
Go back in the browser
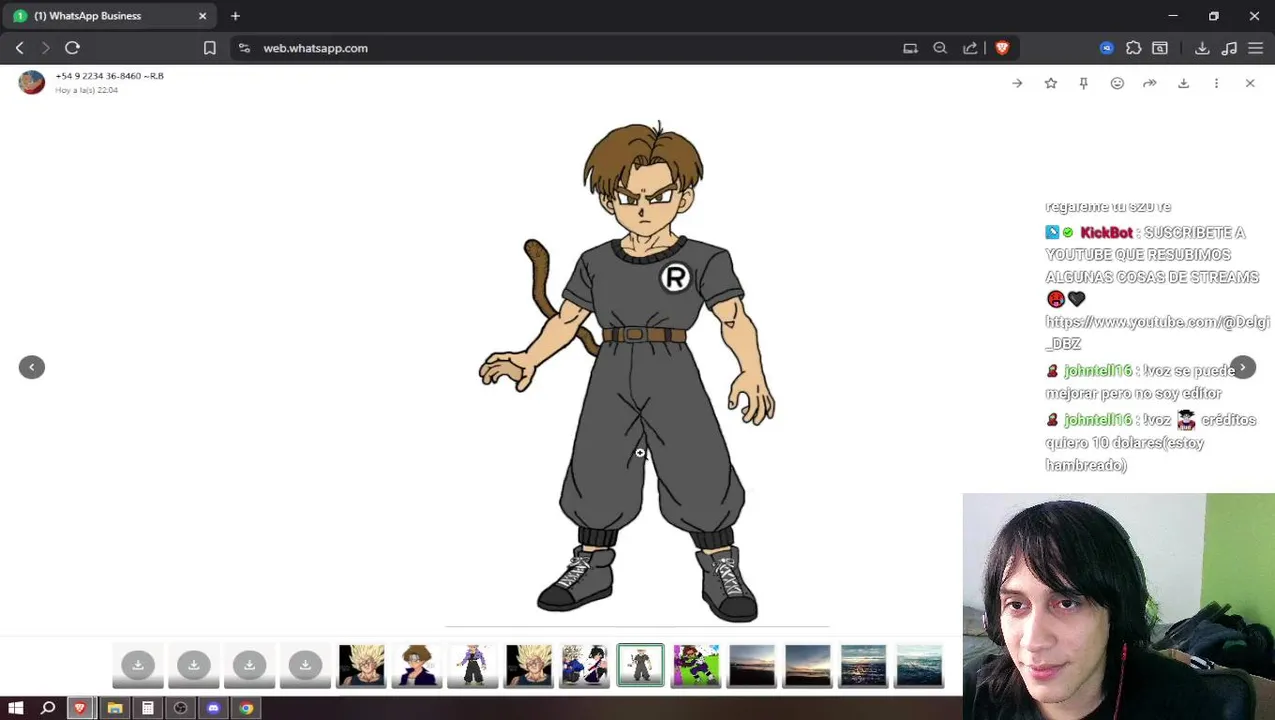click(19, 48)
